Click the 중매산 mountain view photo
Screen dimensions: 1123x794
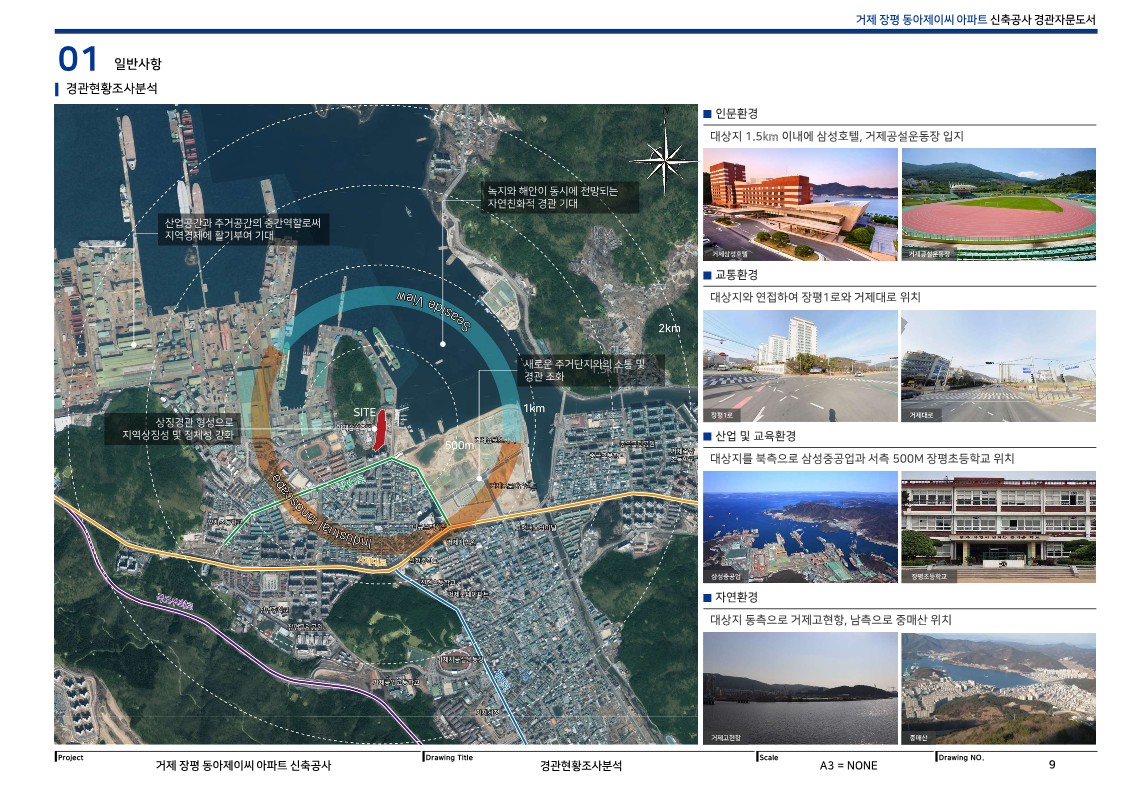(998, 688)
